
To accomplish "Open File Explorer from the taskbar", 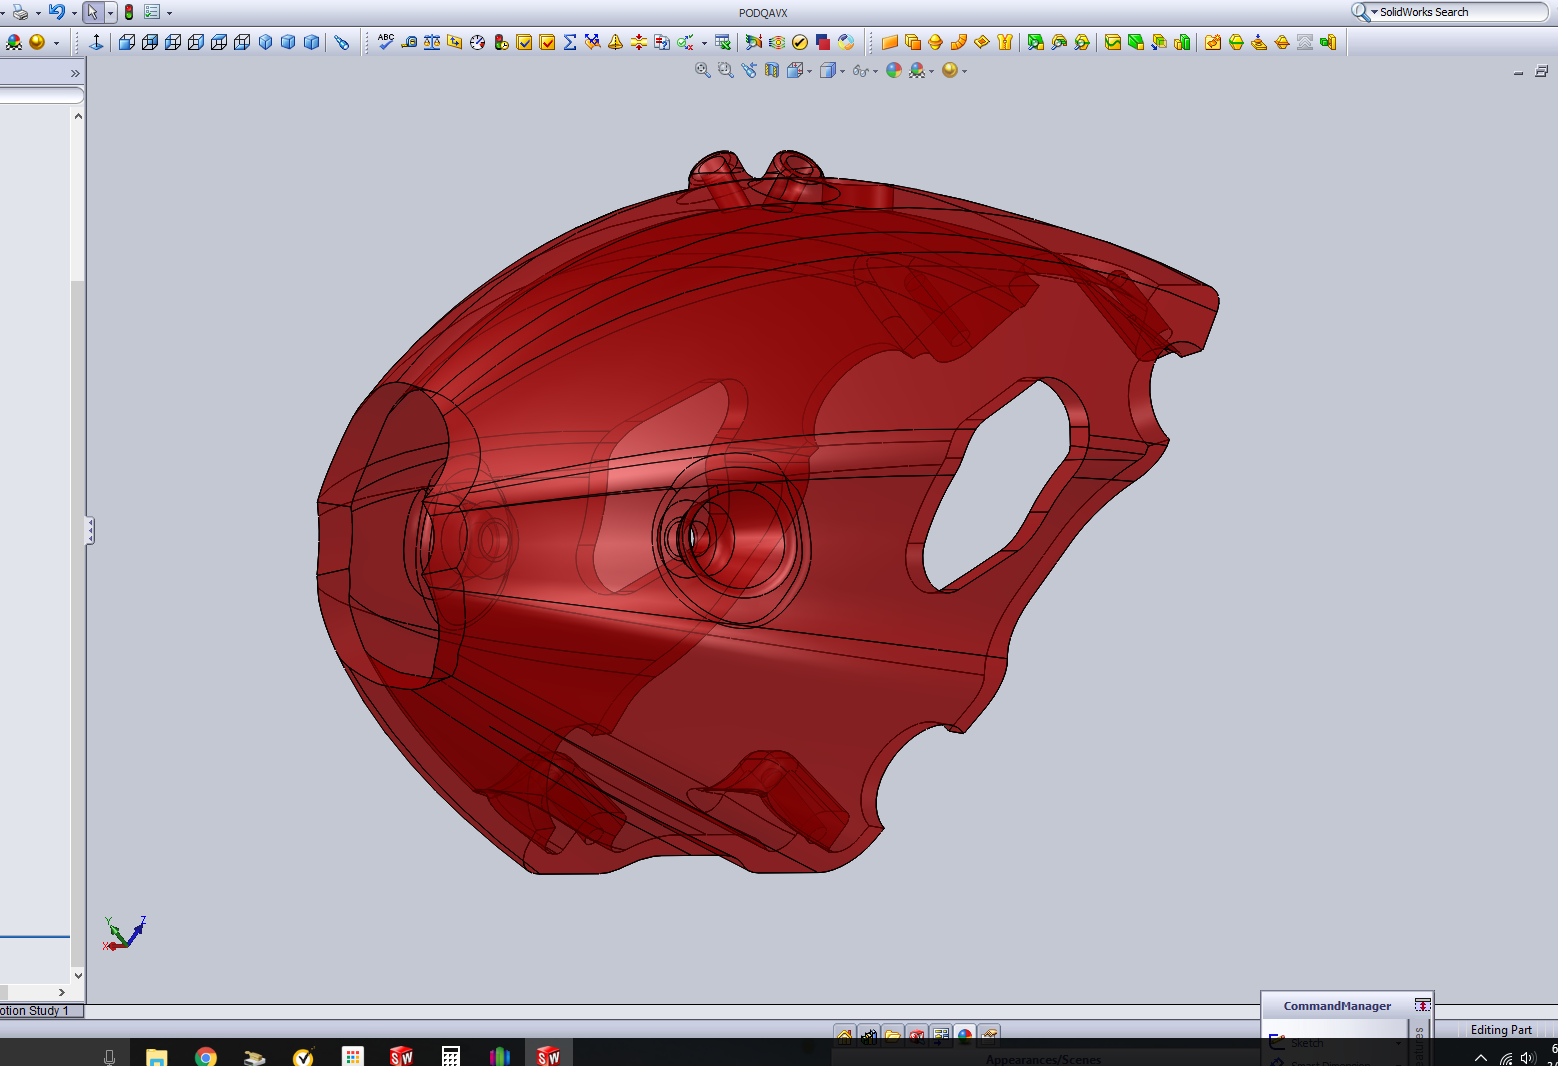I will click(157, 1056).
